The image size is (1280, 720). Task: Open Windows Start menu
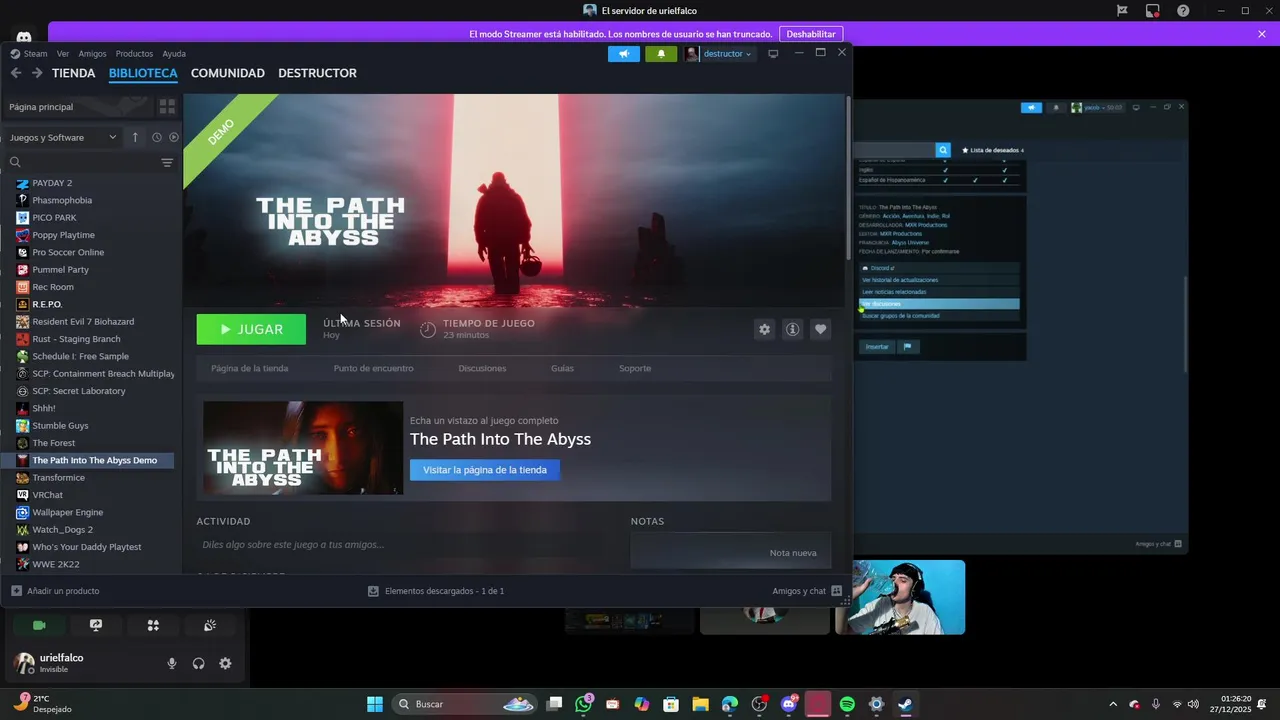[375, 704]
